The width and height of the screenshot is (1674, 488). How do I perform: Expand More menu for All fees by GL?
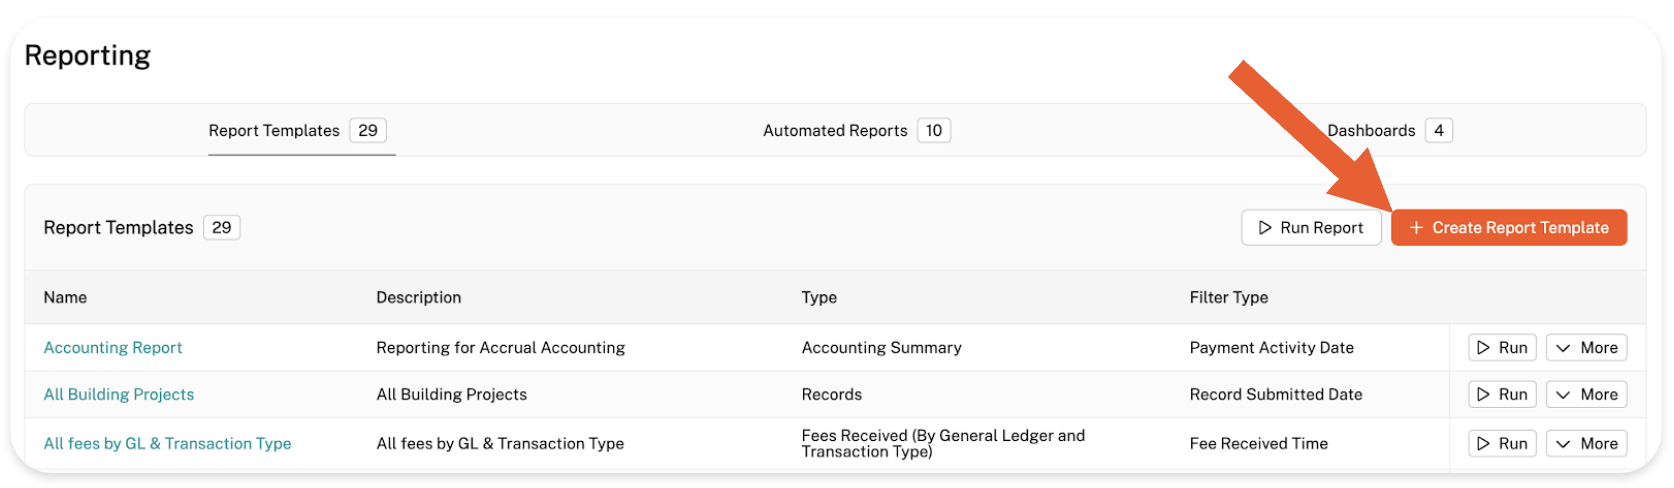coord(1586,444)
